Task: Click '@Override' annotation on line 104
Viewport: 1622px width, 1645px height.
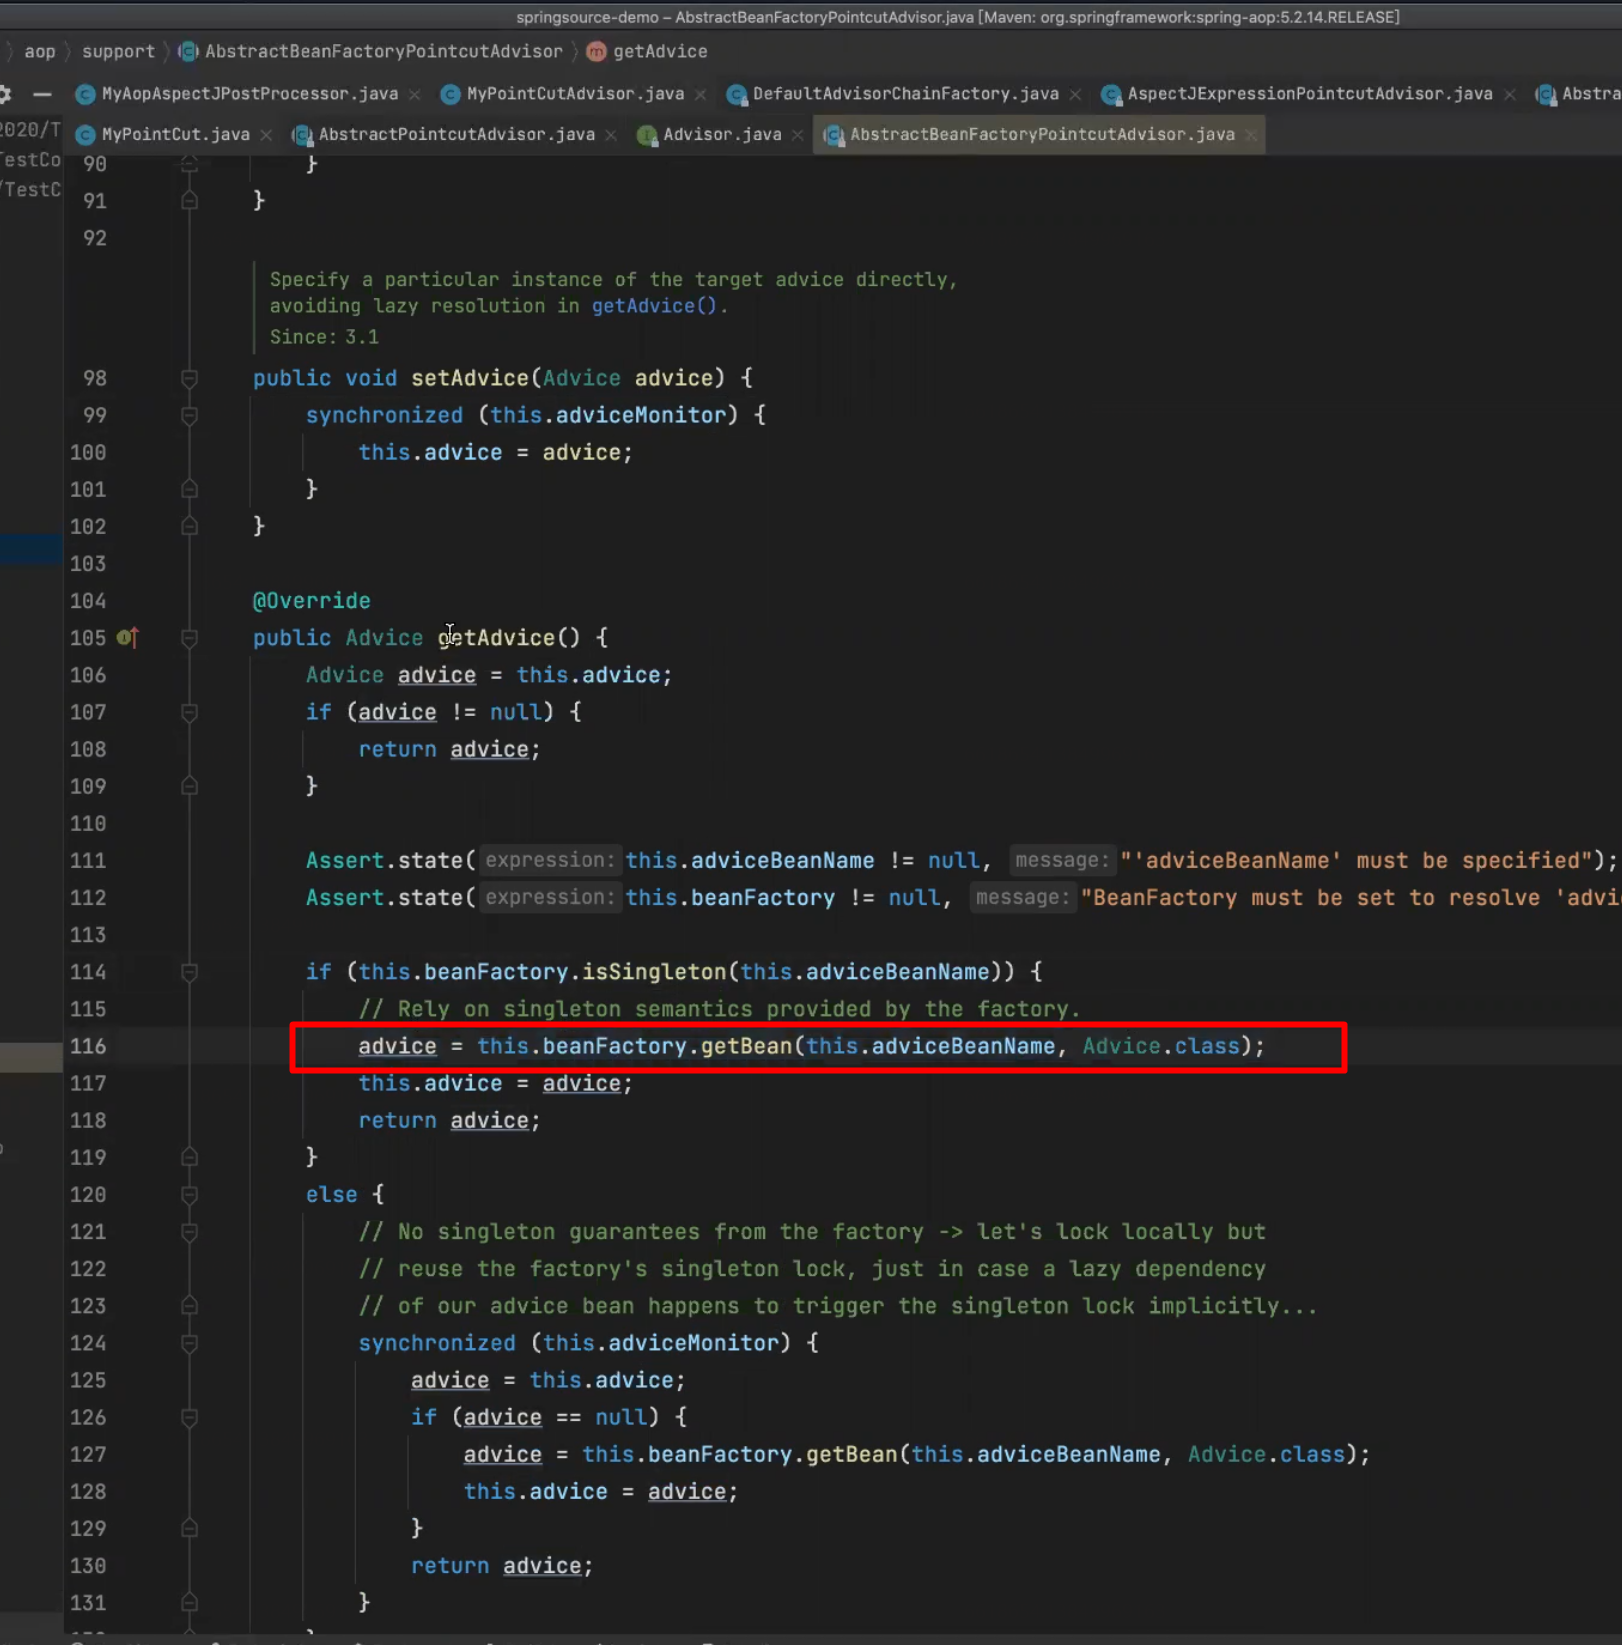Action: point(311,601)
